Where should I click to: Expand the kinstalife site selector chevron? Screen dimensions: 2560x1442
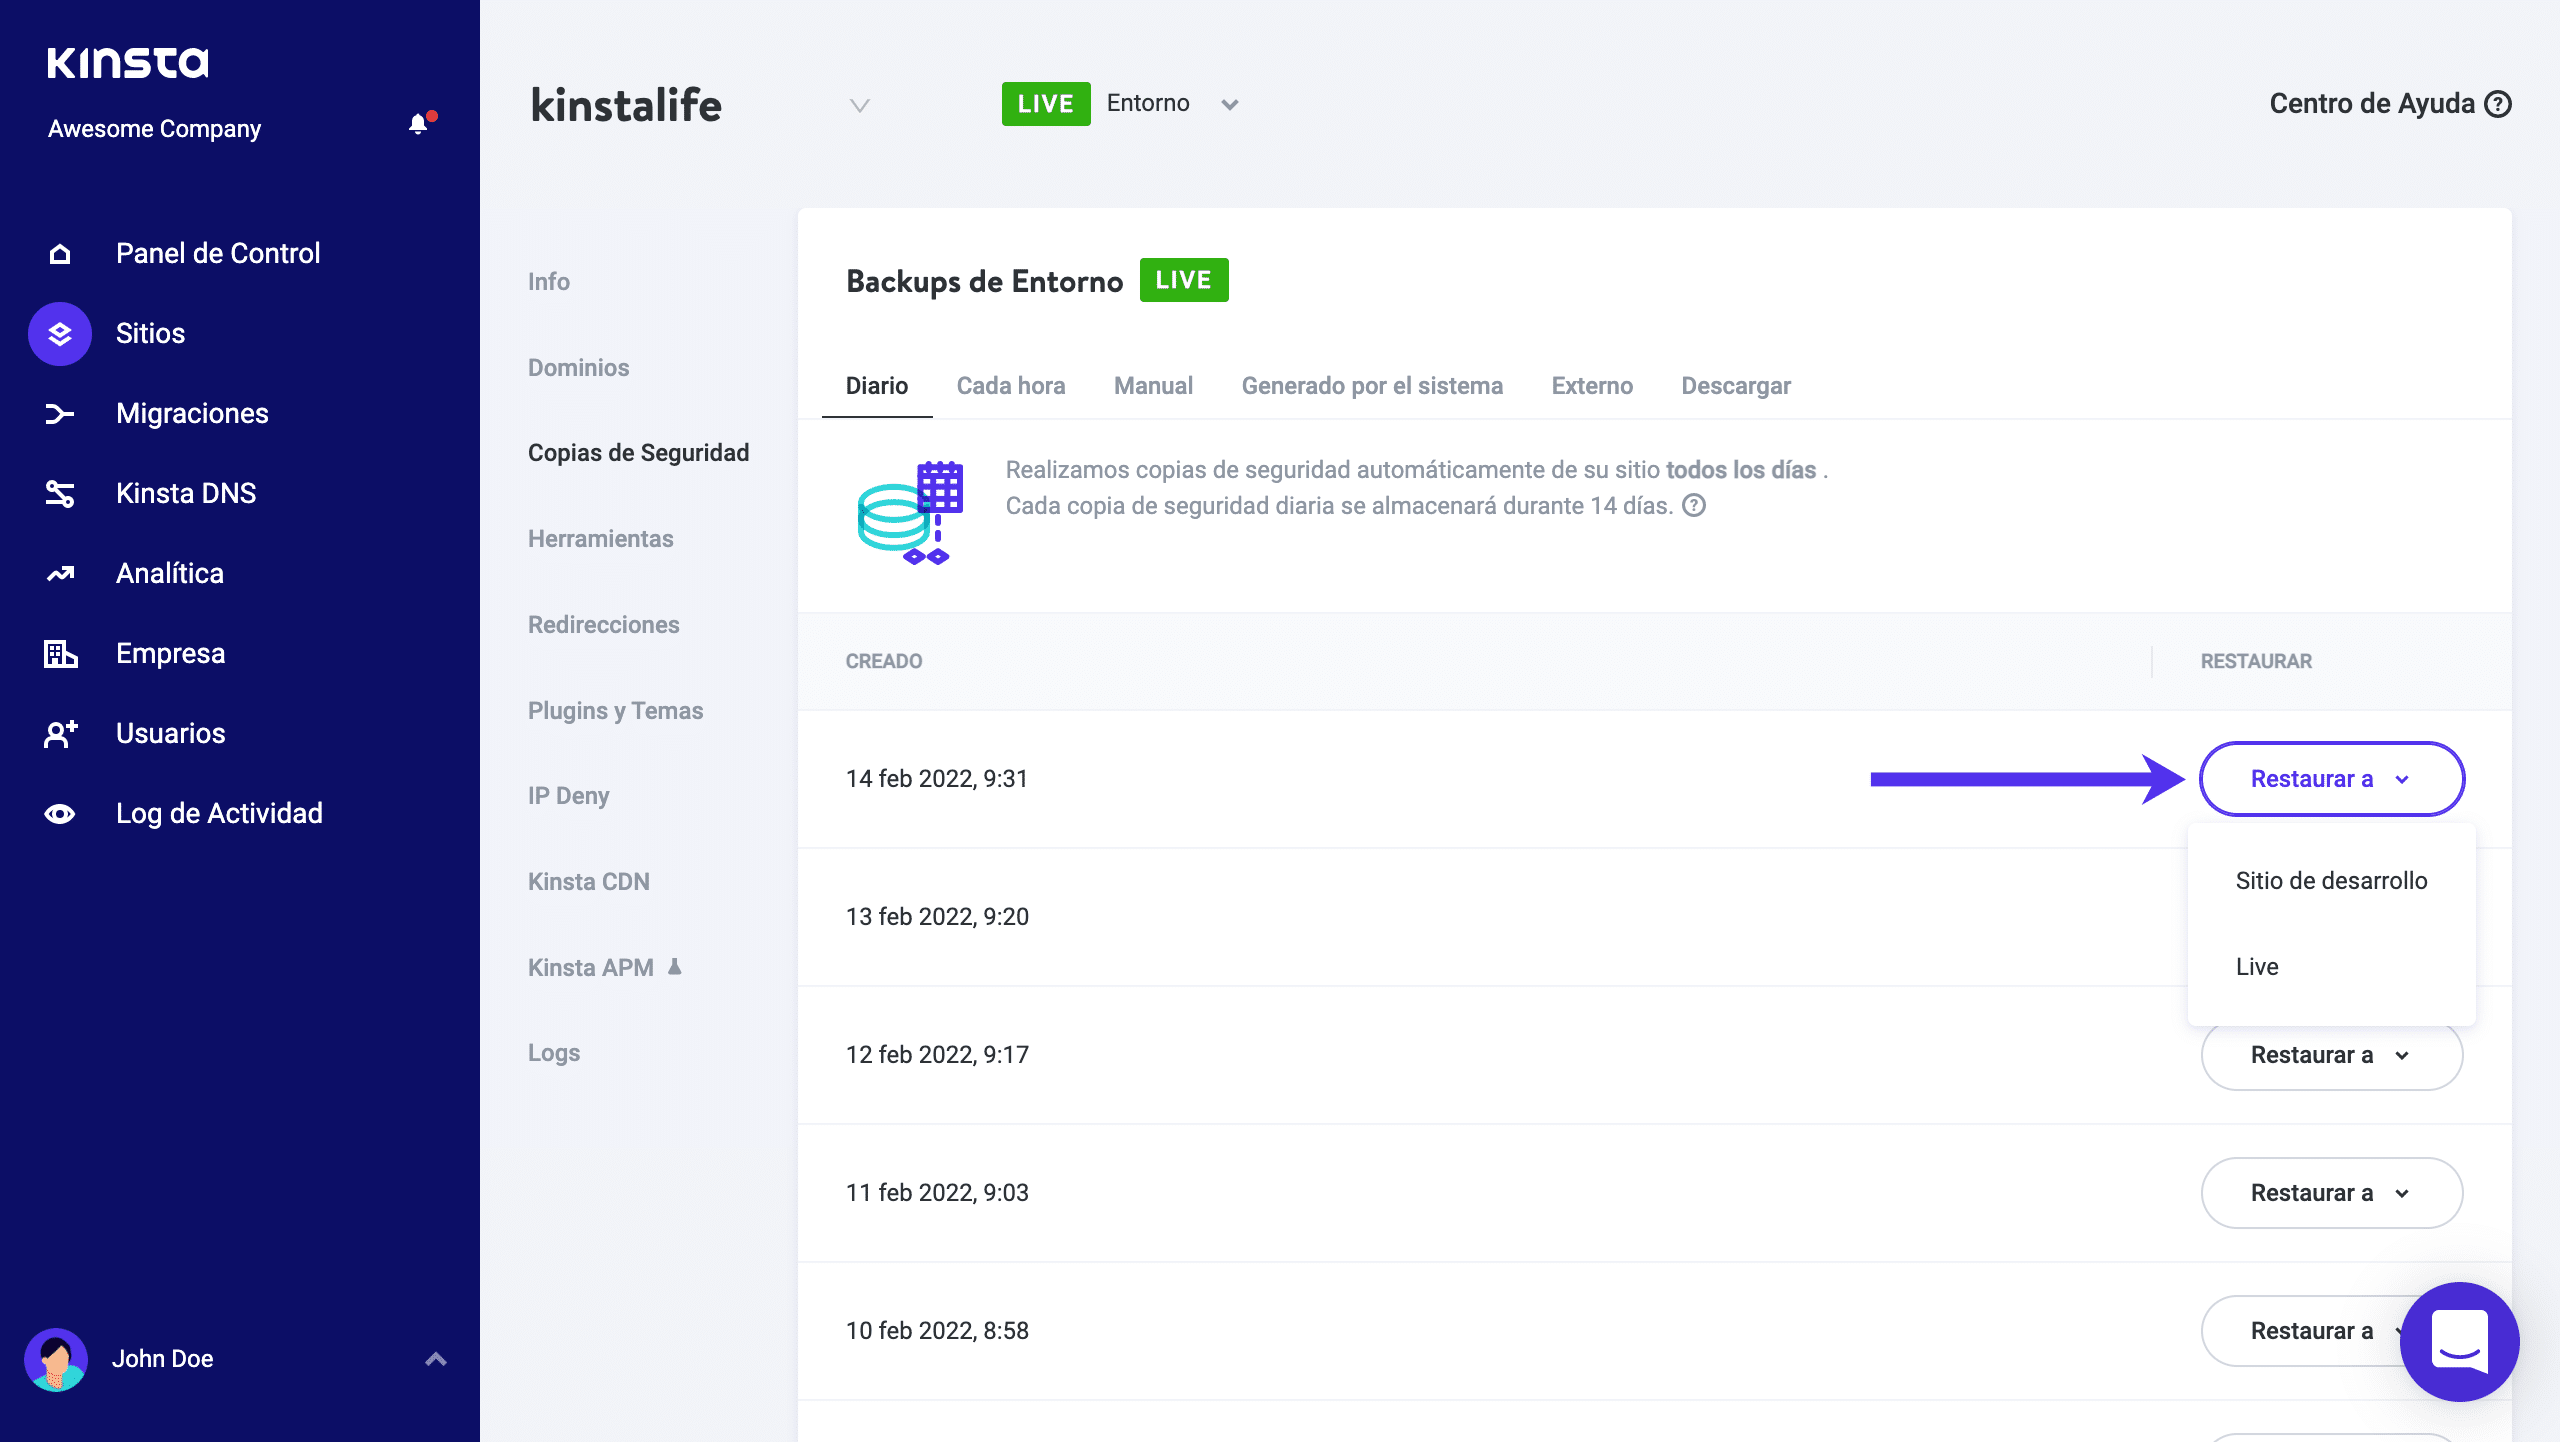click(x=859, y=105)
